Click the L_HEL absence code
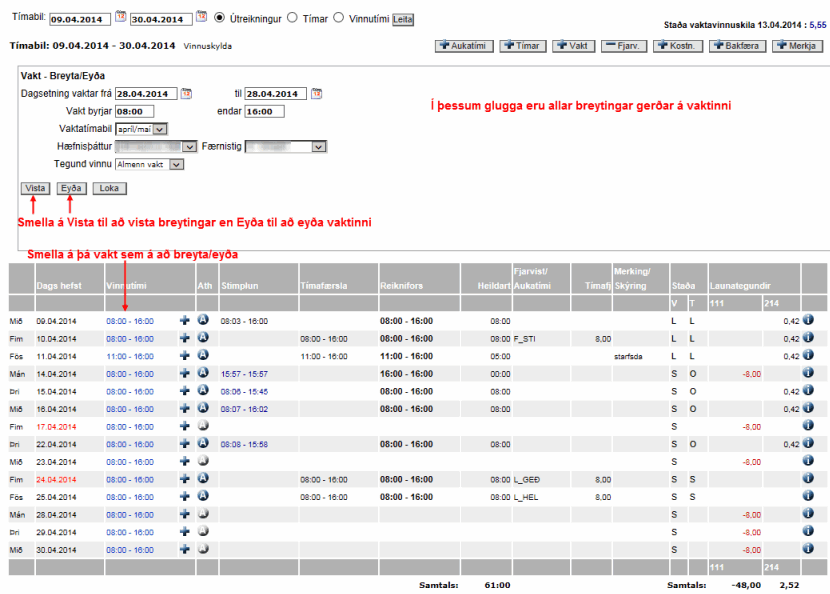The width and height of the screenshot is (830, 594). click(526, 497)
